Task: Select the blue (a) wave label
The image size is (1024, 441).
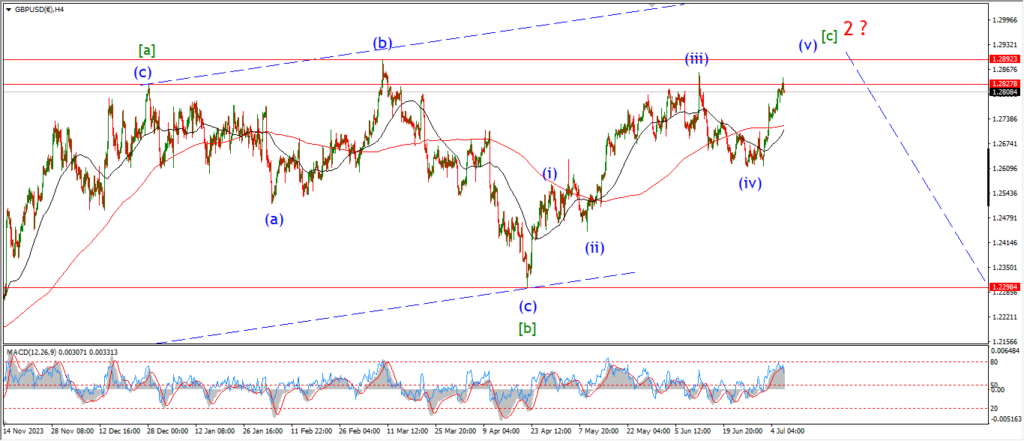Action: click(273, 218)
